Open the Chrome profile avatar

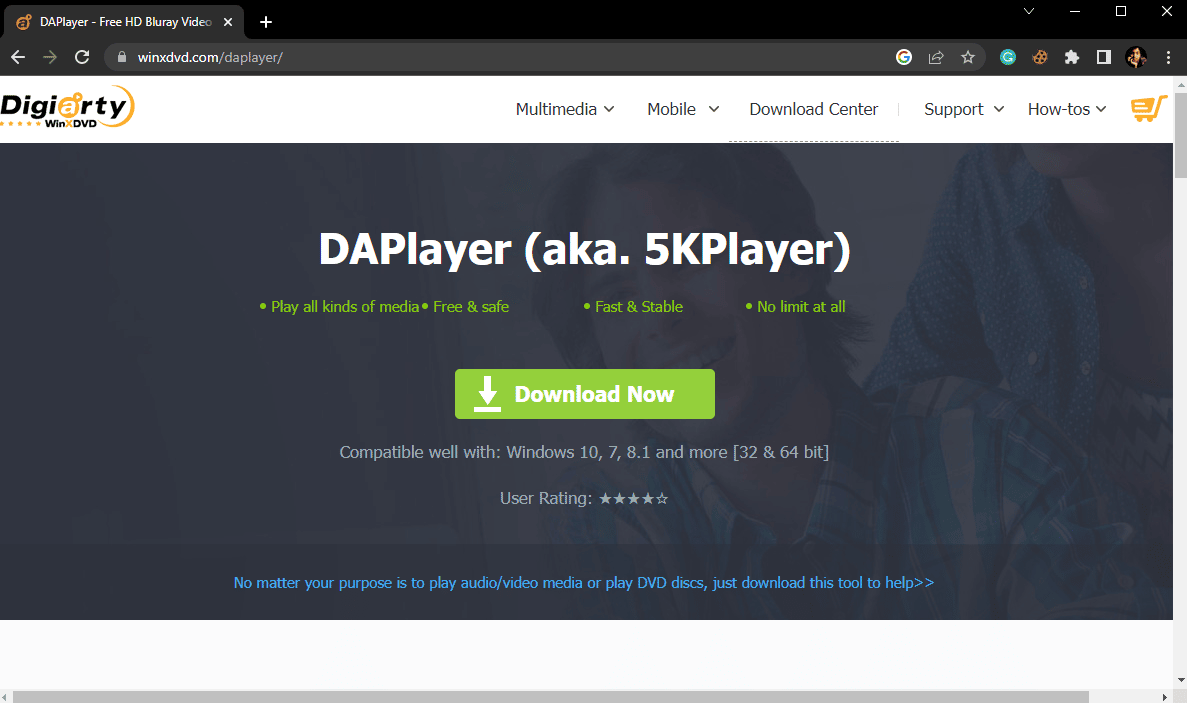1136,58
